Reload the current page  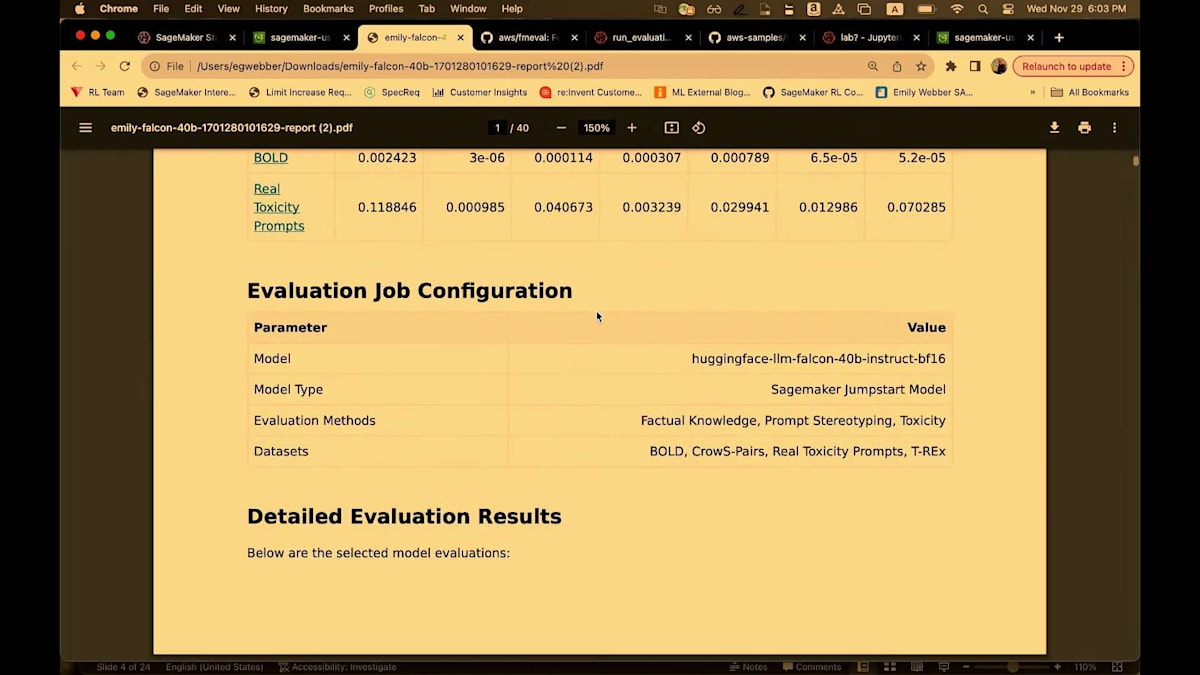tap(125, 66)
